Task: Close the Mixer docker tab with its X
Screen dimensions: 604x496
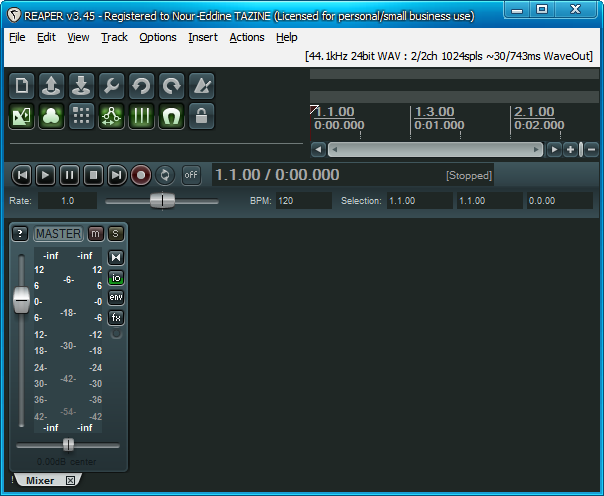Action: coord(70,481)
